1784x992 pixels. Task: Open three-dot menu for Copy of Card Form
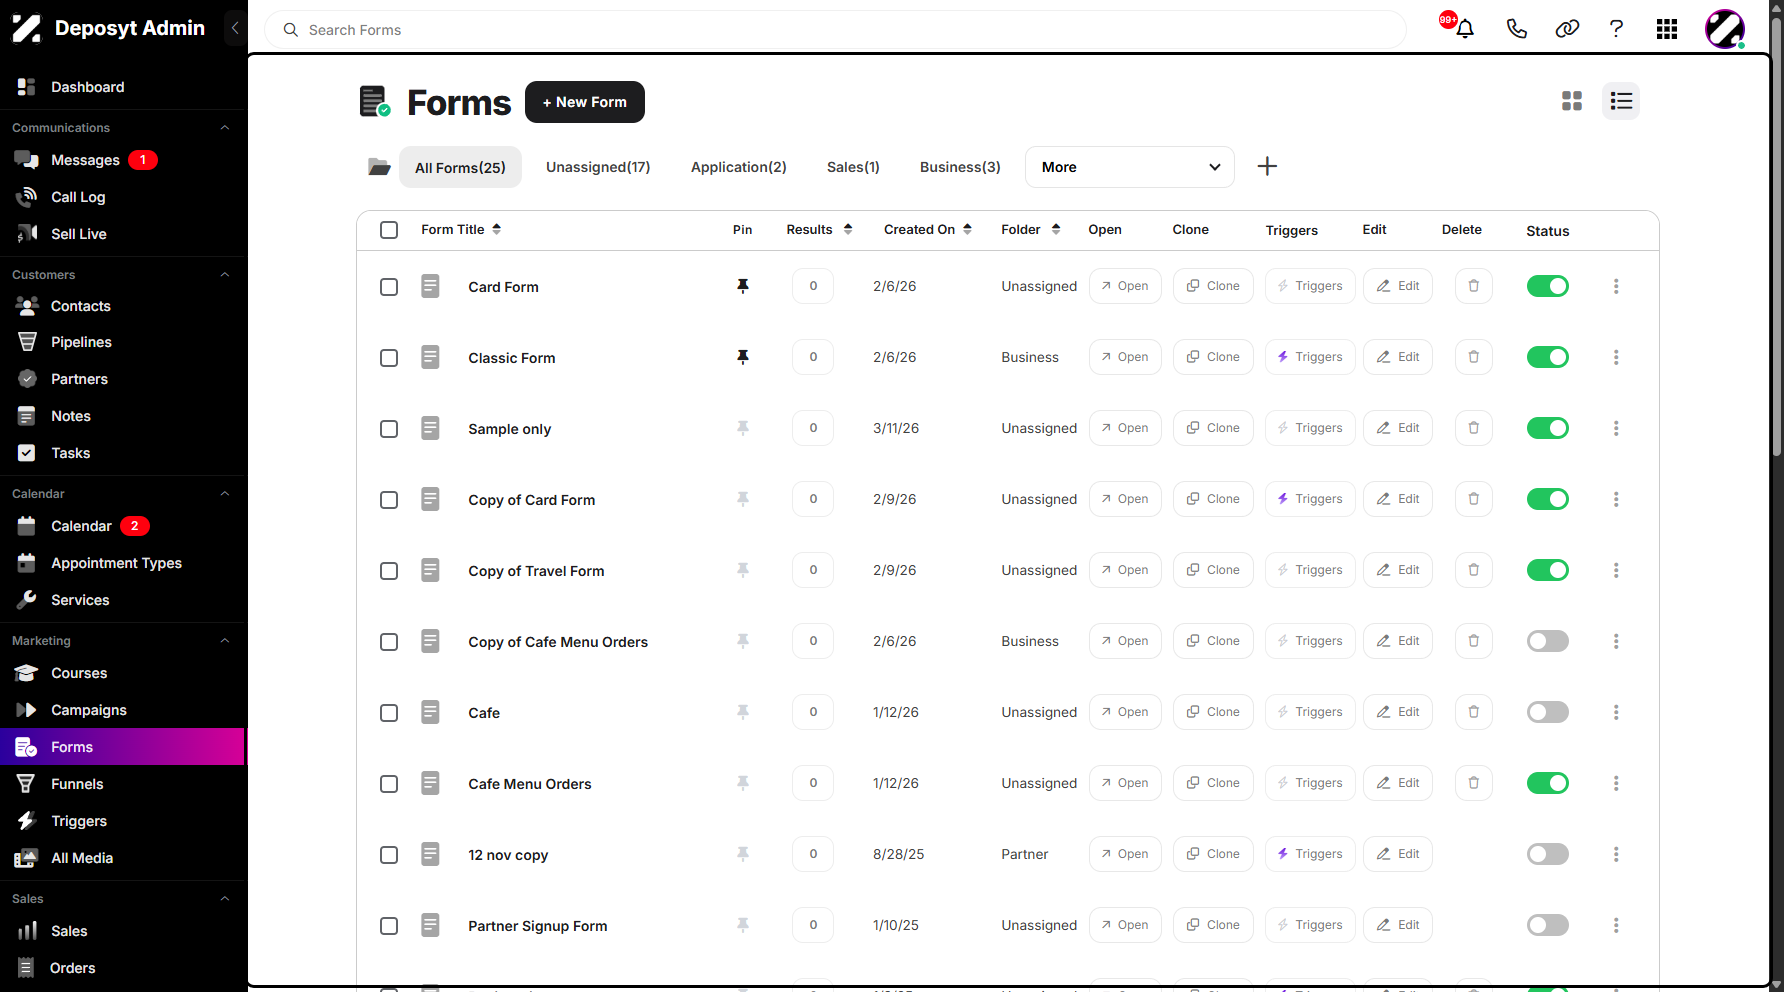pyautogui.click(x=1616, y=499)
